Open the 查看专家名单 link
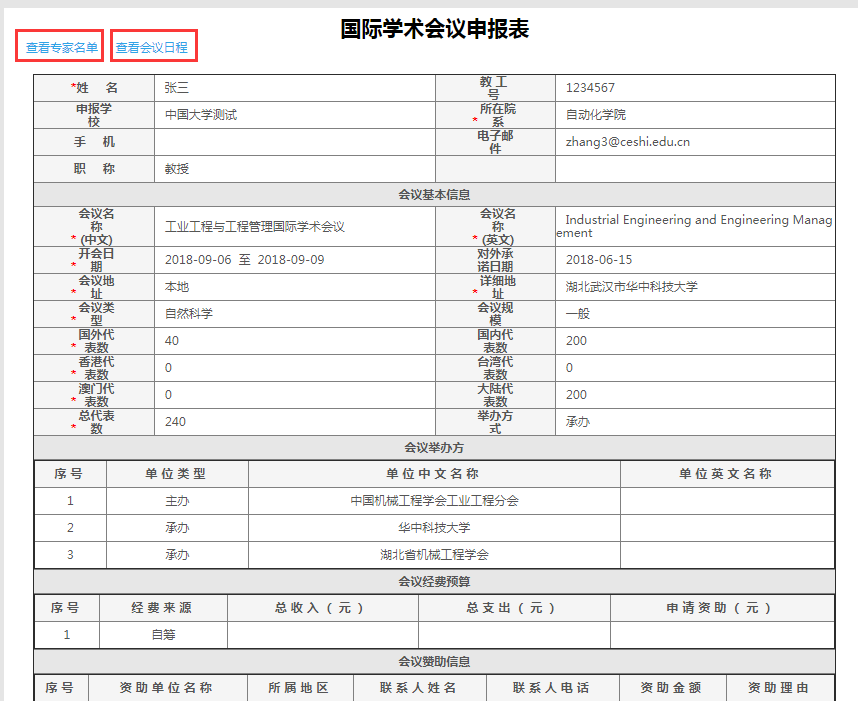 pyautogui.click(x=62, y=47)
